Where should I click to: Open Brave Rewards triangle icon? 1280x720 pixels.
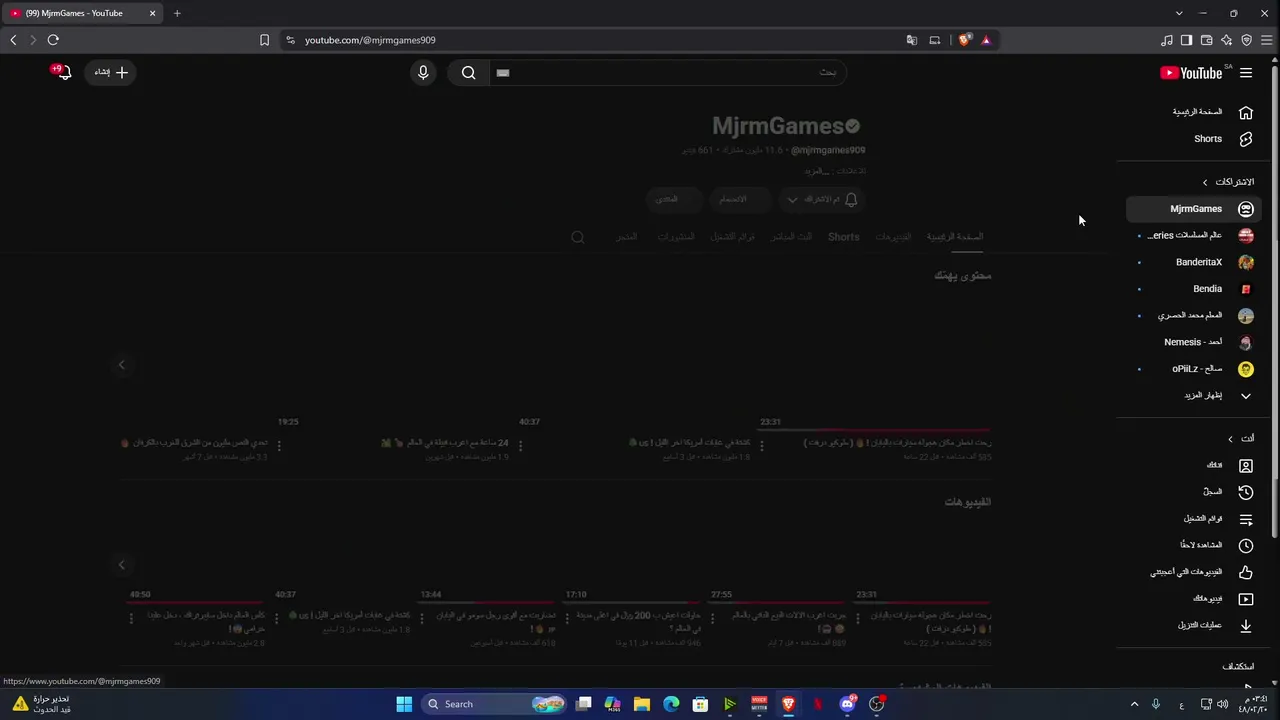986,40
